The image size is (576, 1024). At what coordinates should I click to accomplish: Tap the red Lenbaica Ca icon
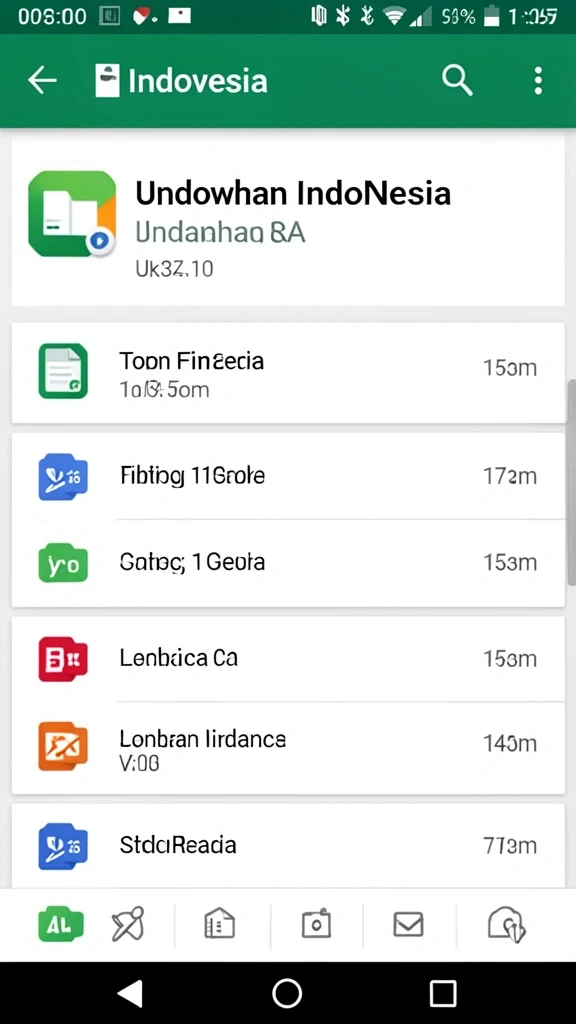[x=63, y=659]
